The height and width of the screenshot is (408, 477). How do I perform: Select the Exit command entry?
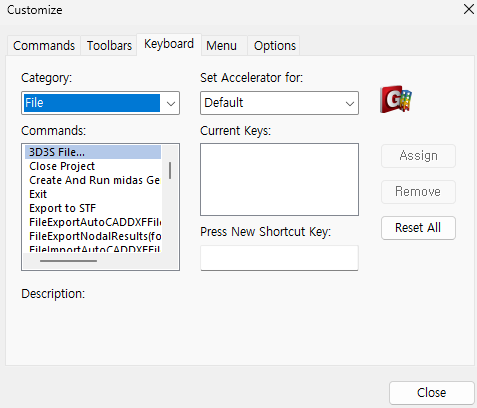[x=93, y=194]
